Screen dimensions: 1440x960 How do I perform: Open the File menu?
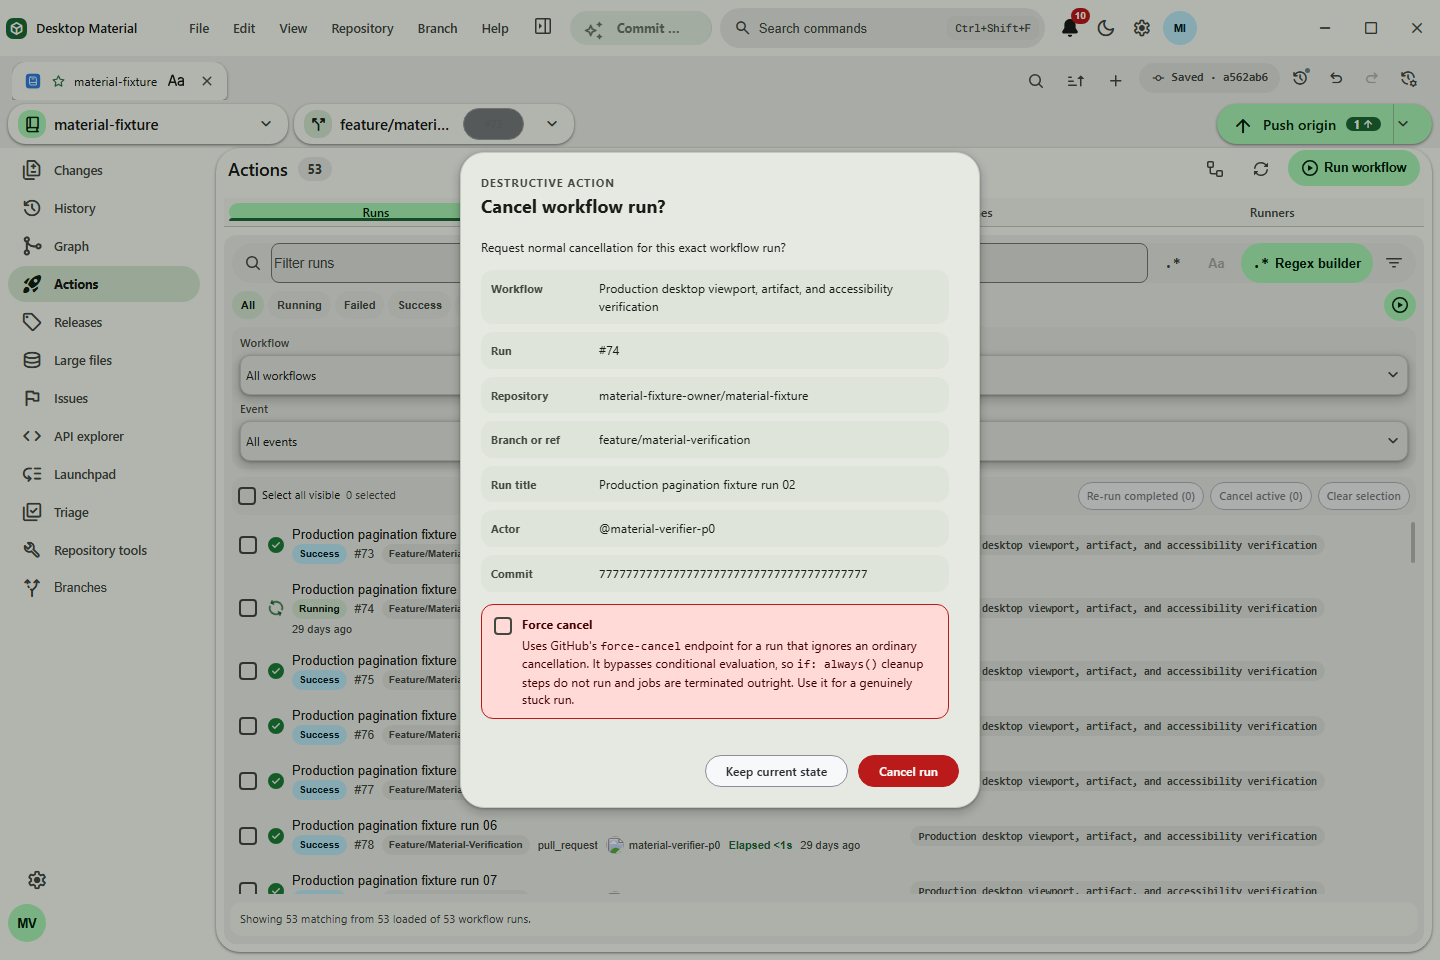point(199,28)
